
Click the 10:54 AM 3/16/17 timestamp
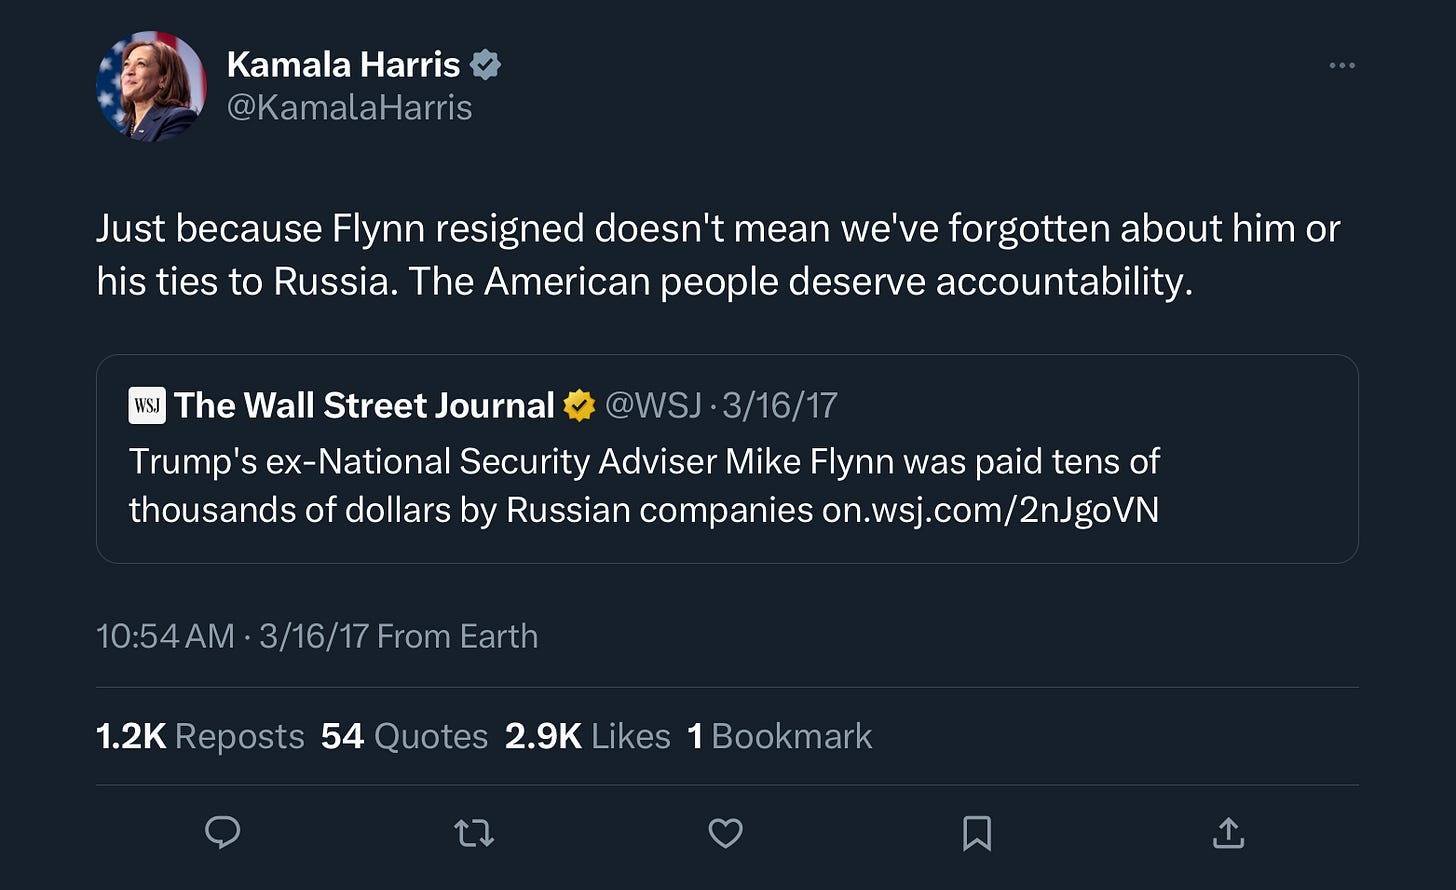(232, 637)
